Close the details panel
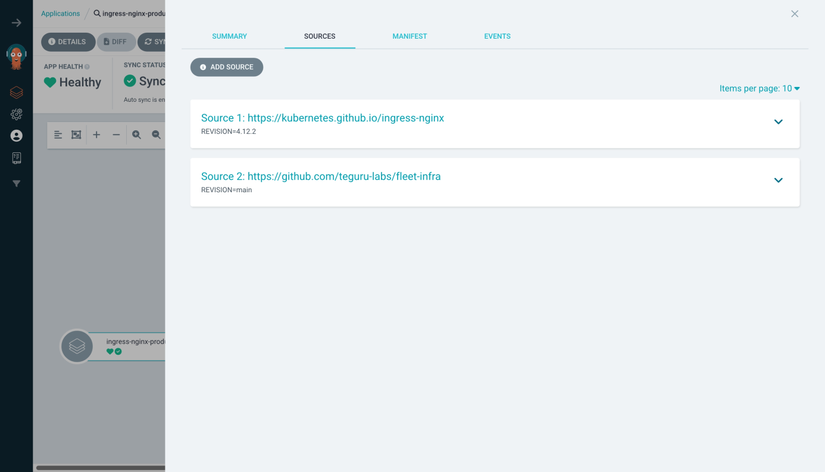Image resolution: width=825 pixels, height=472 pixels. tap(794, 14)
